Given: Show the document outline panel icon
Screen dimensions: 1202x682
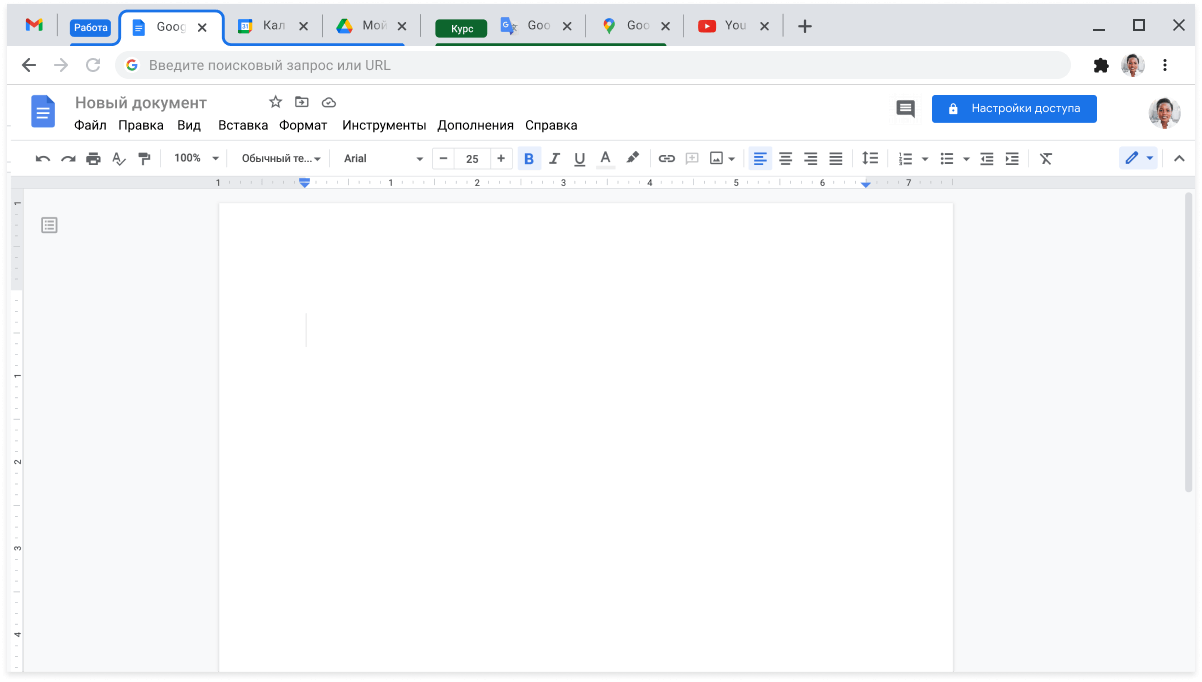Looking at the screenshot, I should pyautogui.click(x=49, y=226).
